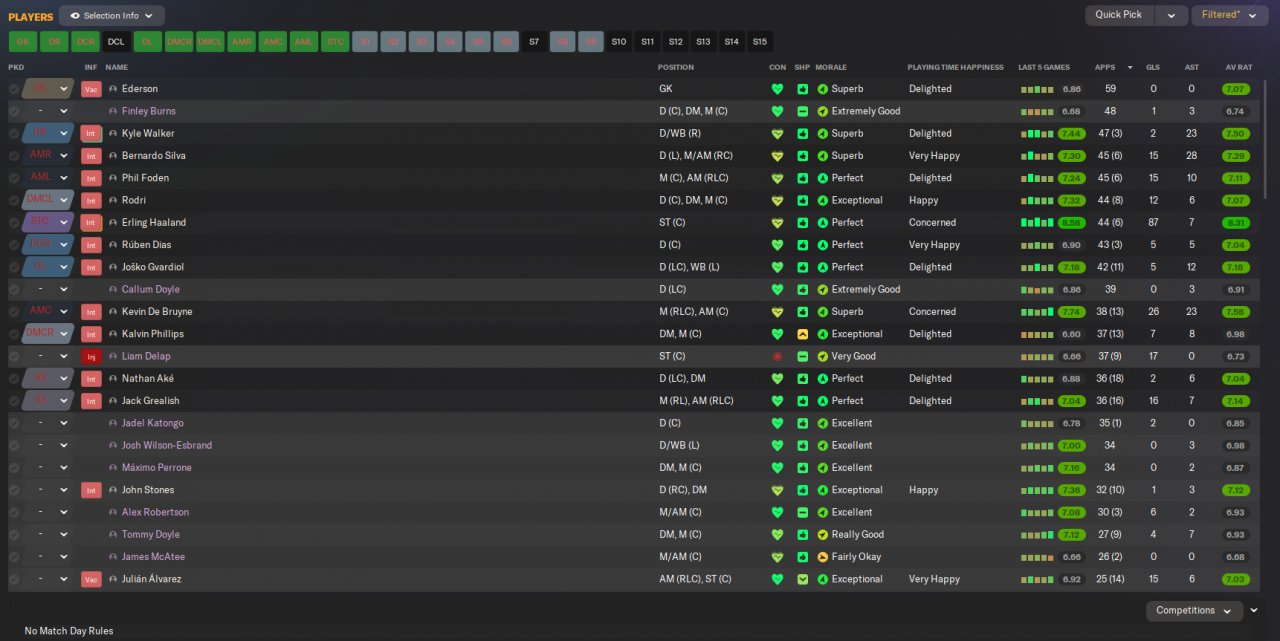Click the 7.50 average rating badge for Kyle Walker
Image resolution: width=1280 pixels, height=641 pixels.
pos(1236,133)
